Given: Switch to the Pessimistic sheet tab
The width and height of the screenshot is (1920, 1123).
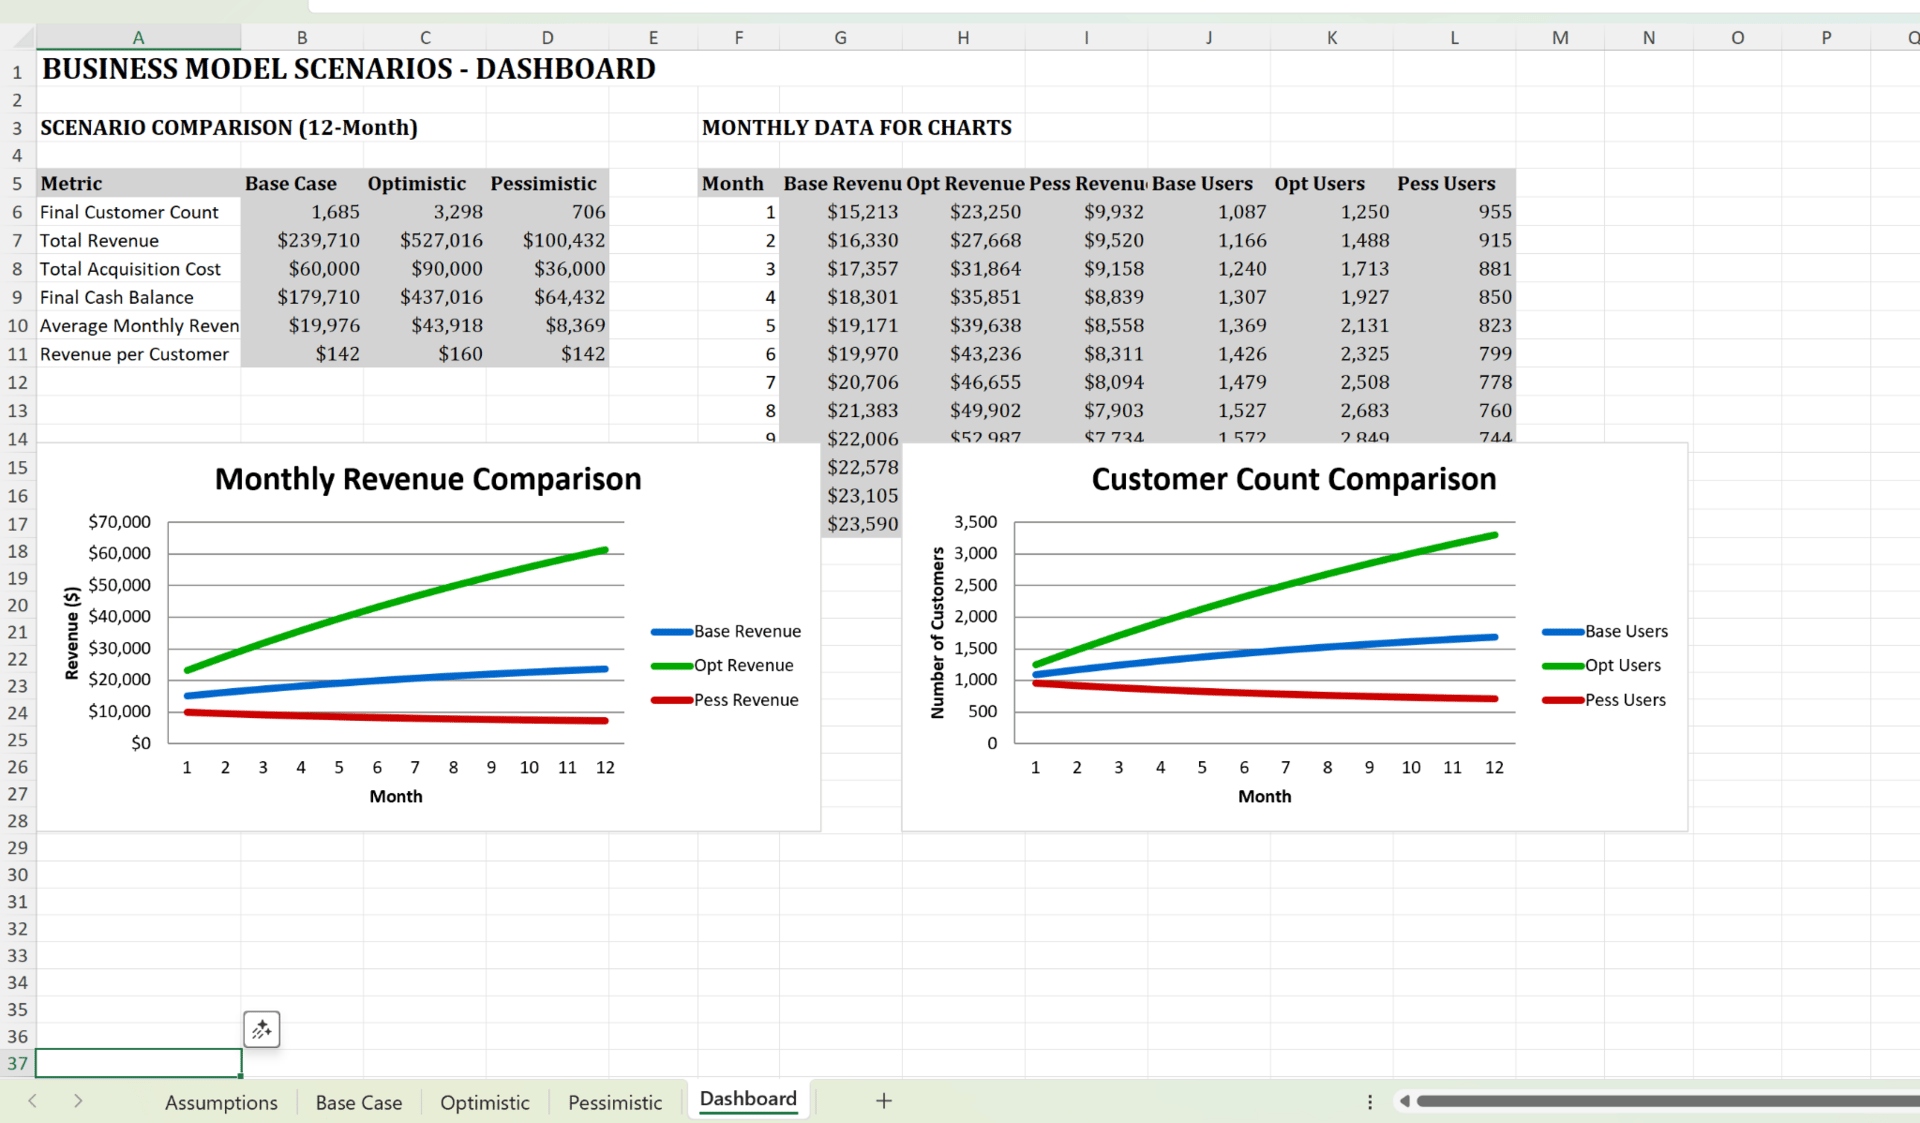Looking at the screenshot, I should pyautogui.click(x=614, y=1102).
